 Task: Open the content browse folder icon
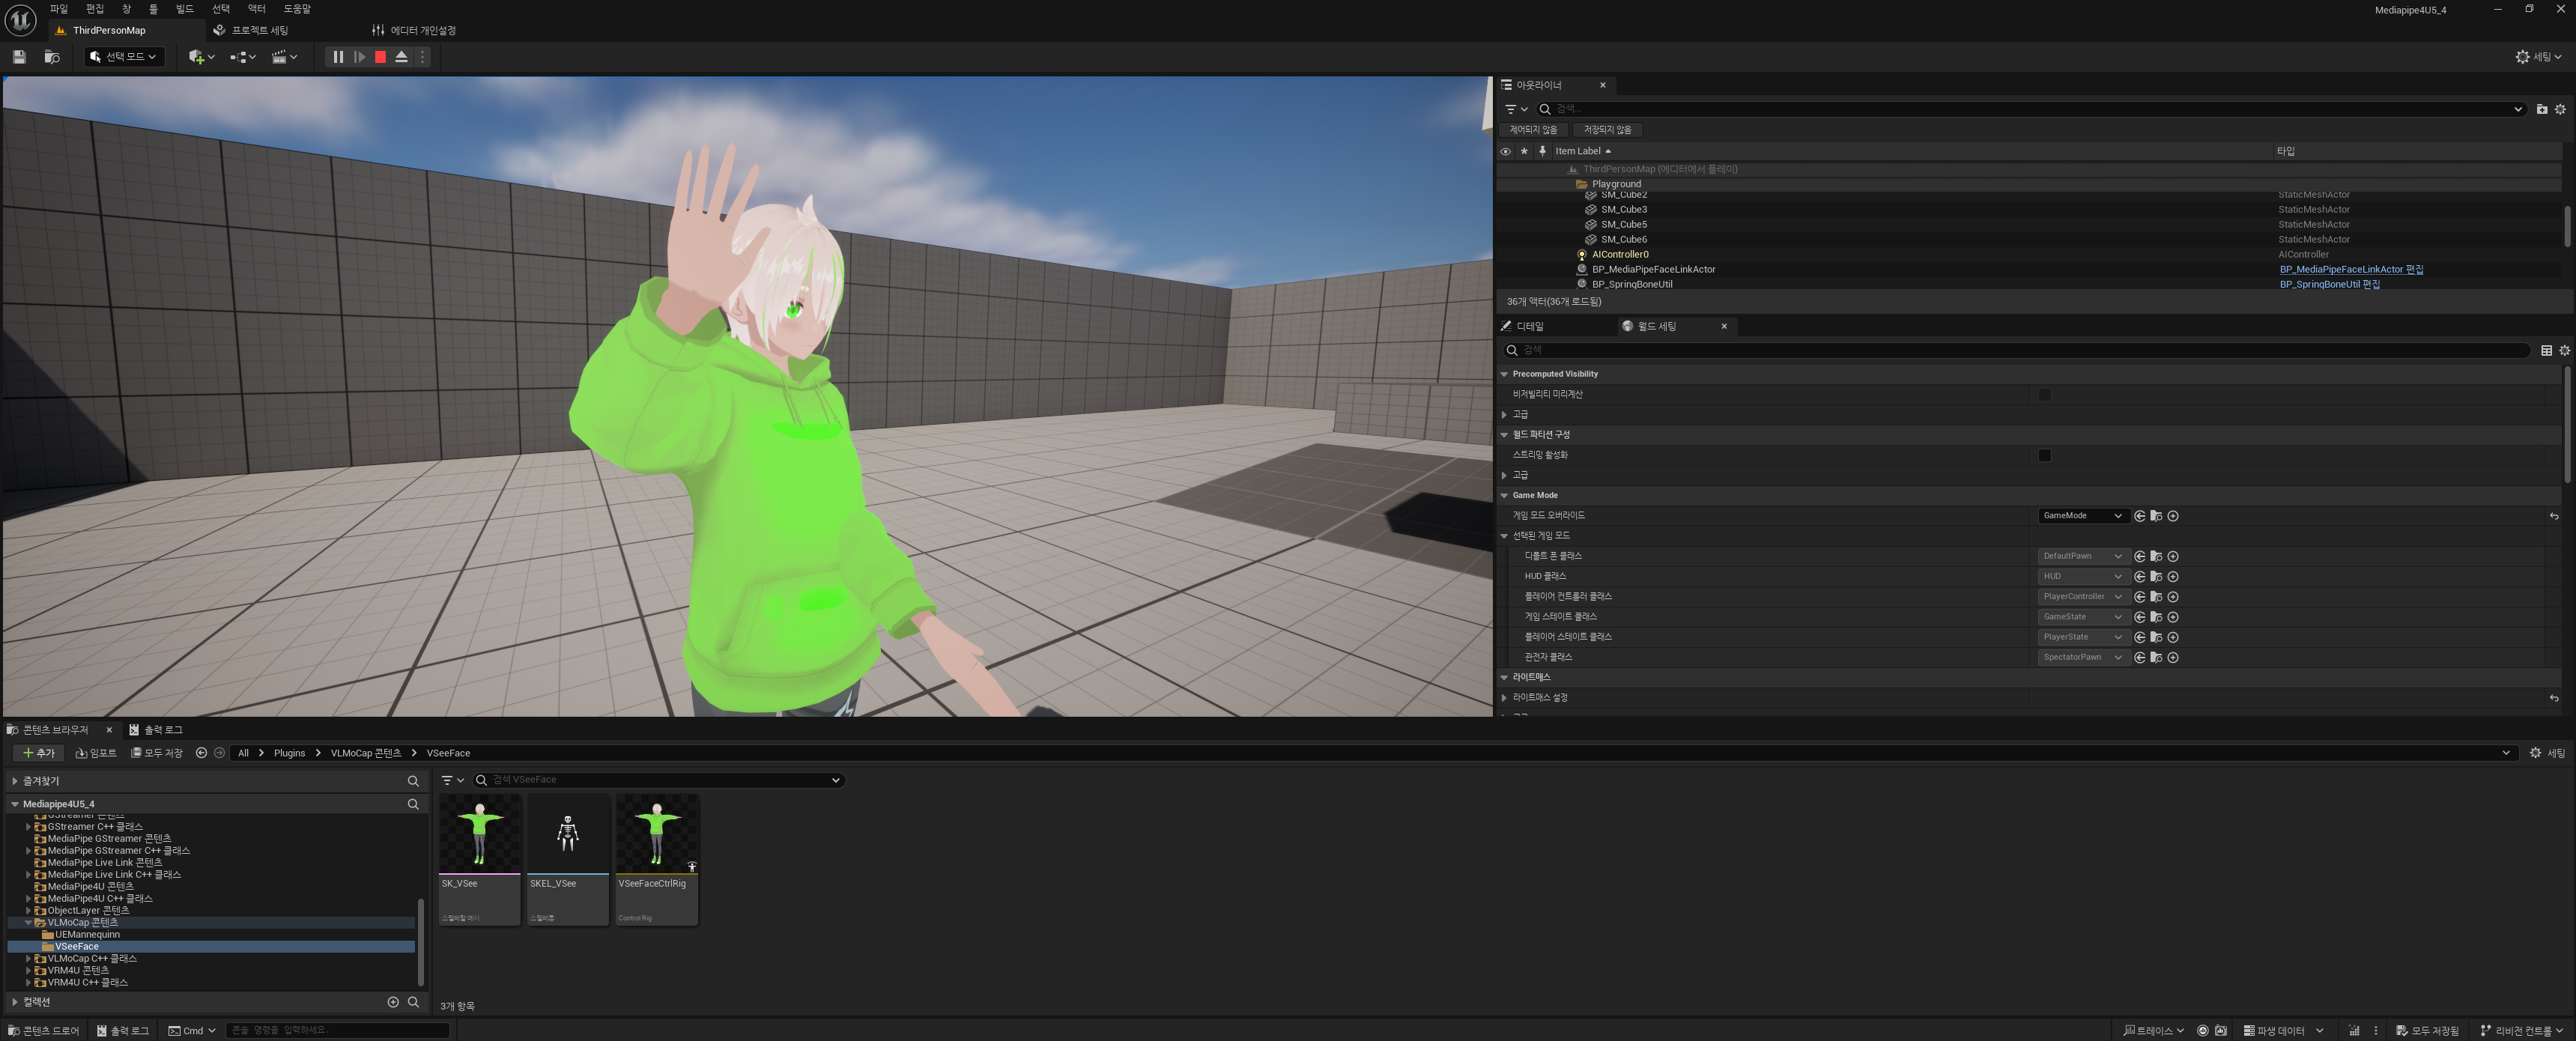coord(51,57)
